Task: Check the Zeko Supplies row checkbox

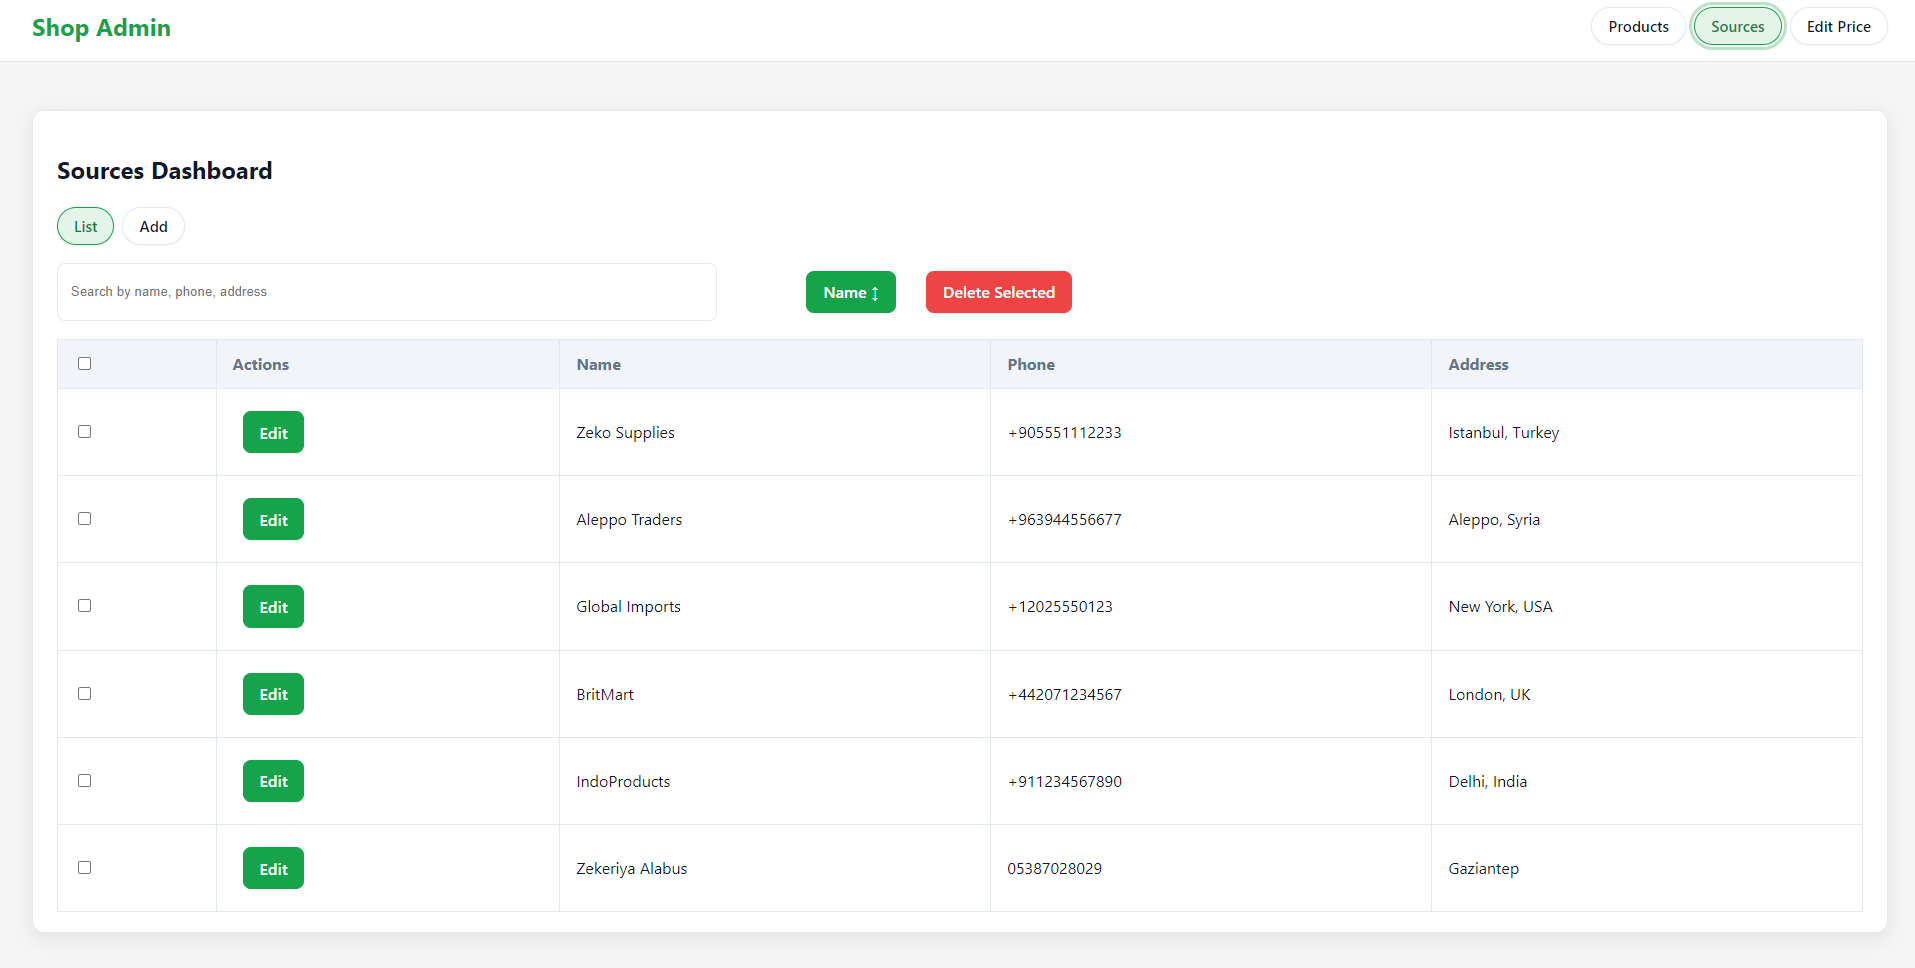Action: point(85,432)
